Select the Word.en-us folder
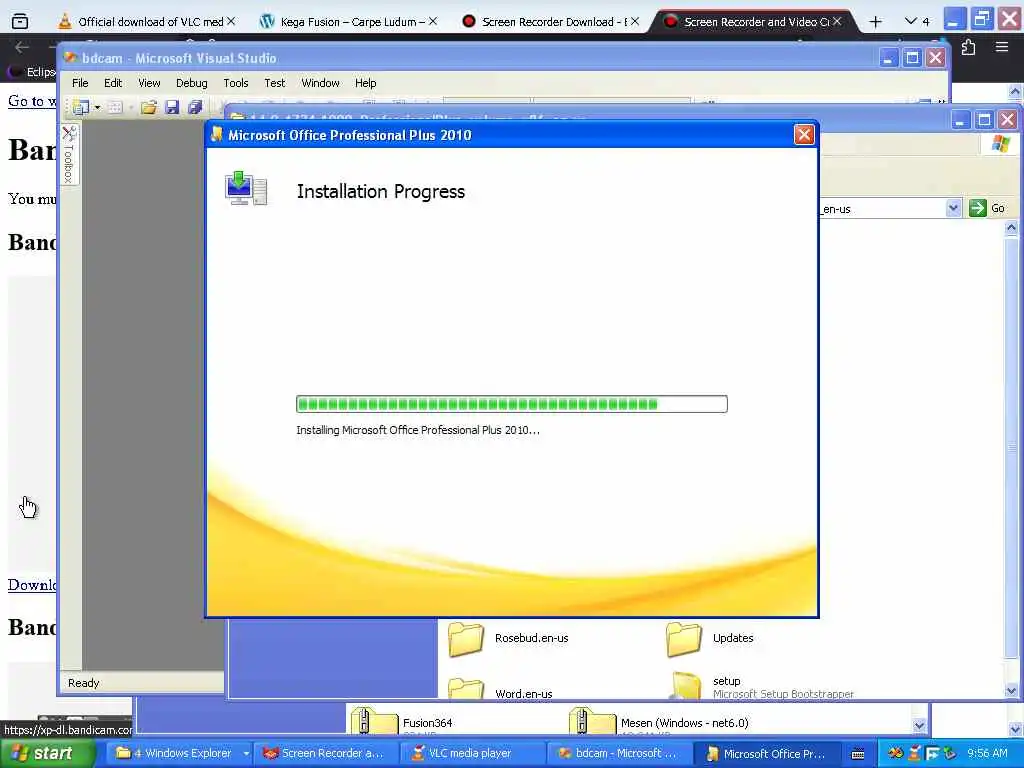 [x=500, y=690]
